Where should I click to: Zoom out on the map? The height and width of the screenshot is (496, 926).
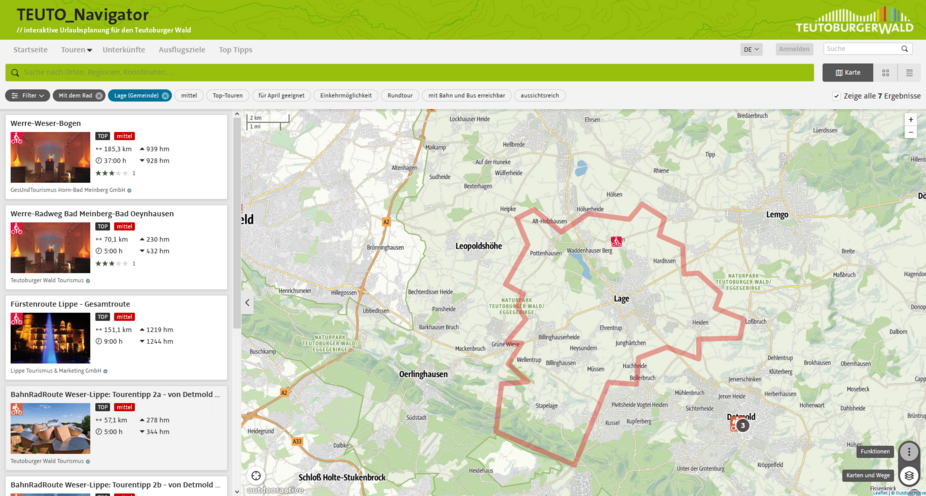910,132
